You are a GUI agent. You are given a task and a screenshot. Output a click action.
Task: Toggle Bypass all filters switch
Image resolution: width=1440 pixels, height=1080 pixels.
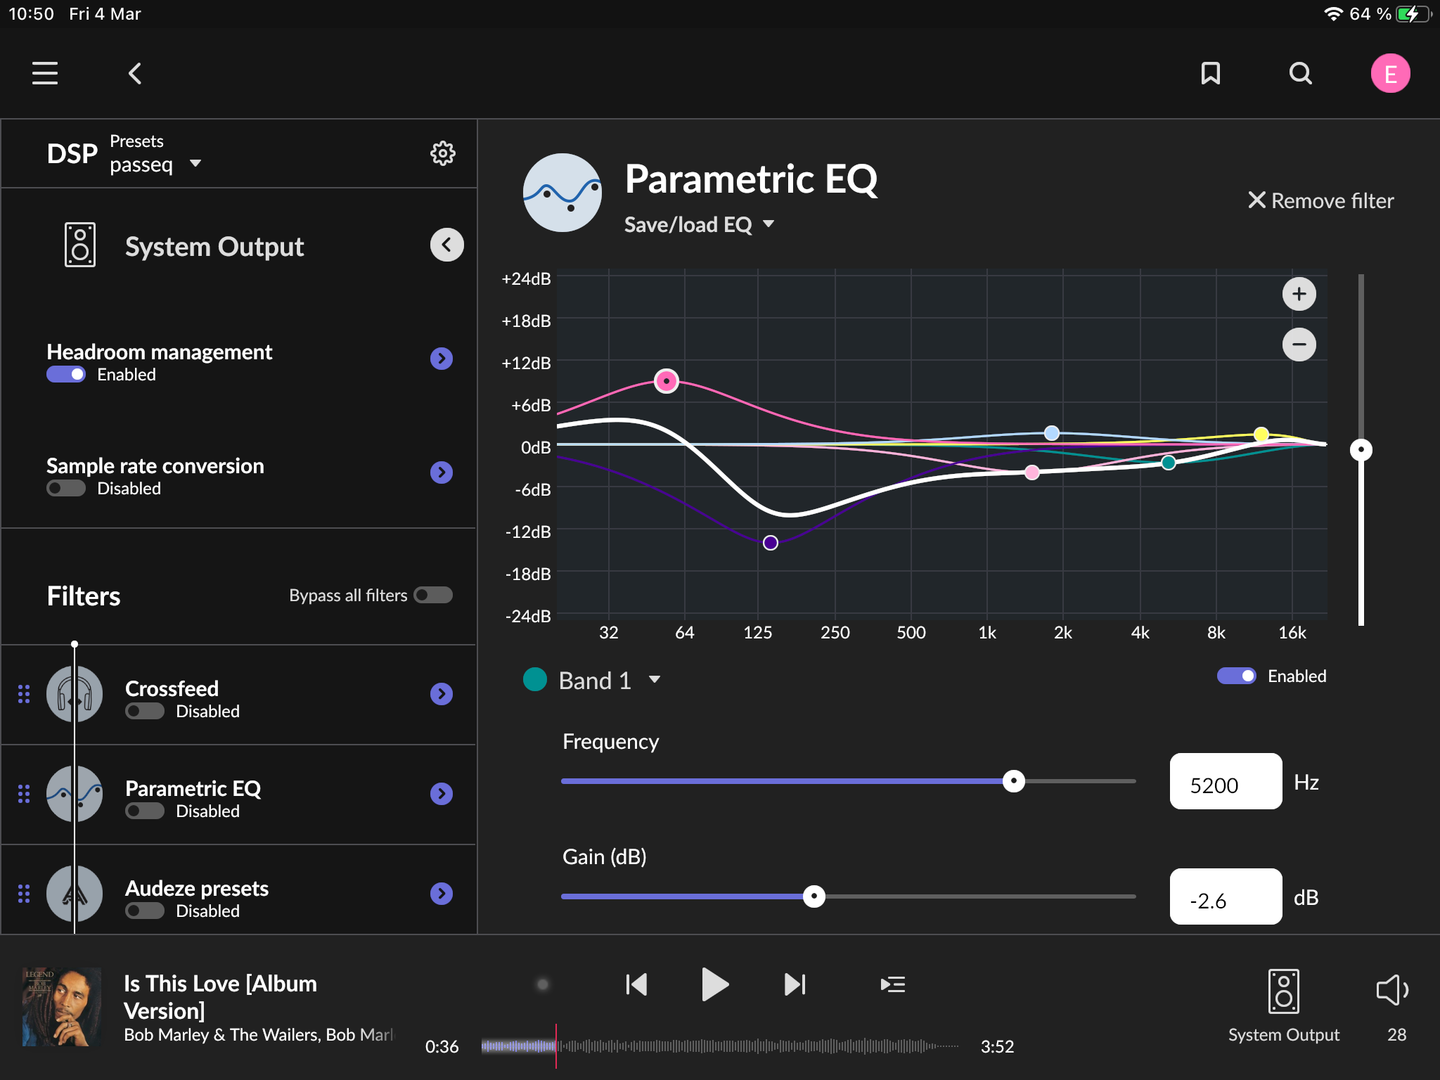pos(433,595)
